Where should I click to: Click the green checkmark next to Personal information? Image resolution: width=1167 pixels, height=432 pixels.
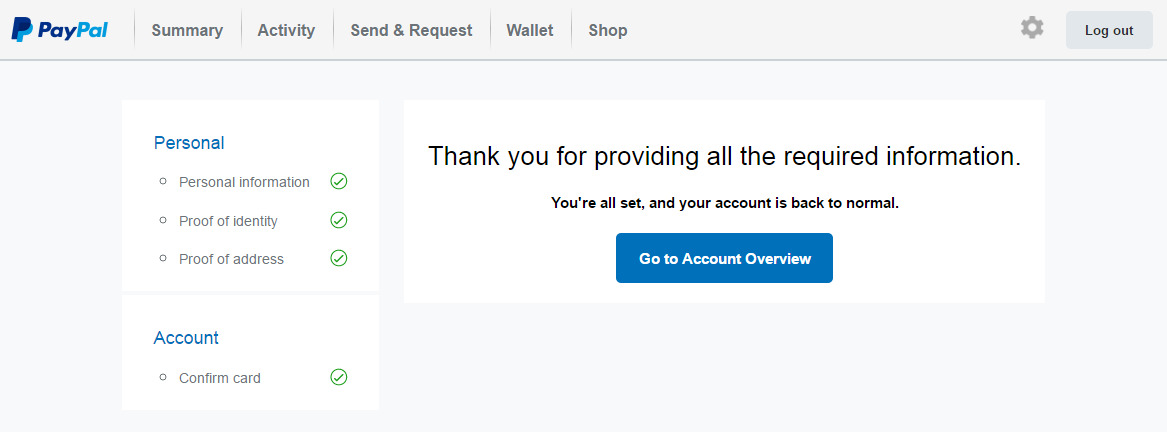point(339,181)
